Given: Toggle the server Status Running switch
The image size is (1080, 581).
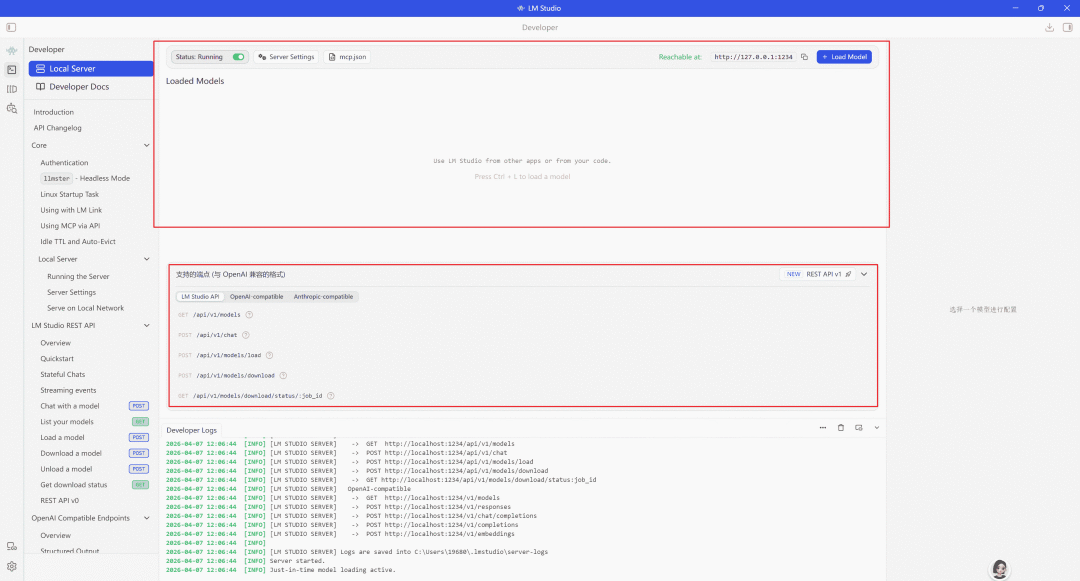Looking at the screenshot, I should (238, 57).
